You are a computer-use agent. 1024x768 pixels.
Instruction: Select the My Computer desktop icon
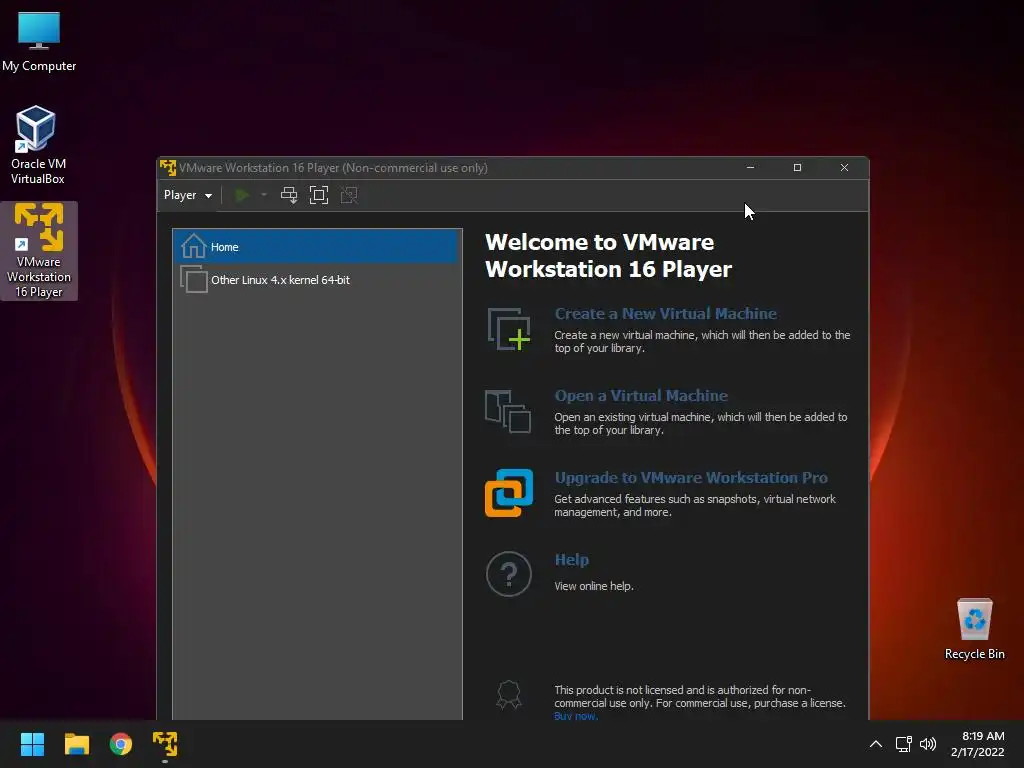point(39,41)
